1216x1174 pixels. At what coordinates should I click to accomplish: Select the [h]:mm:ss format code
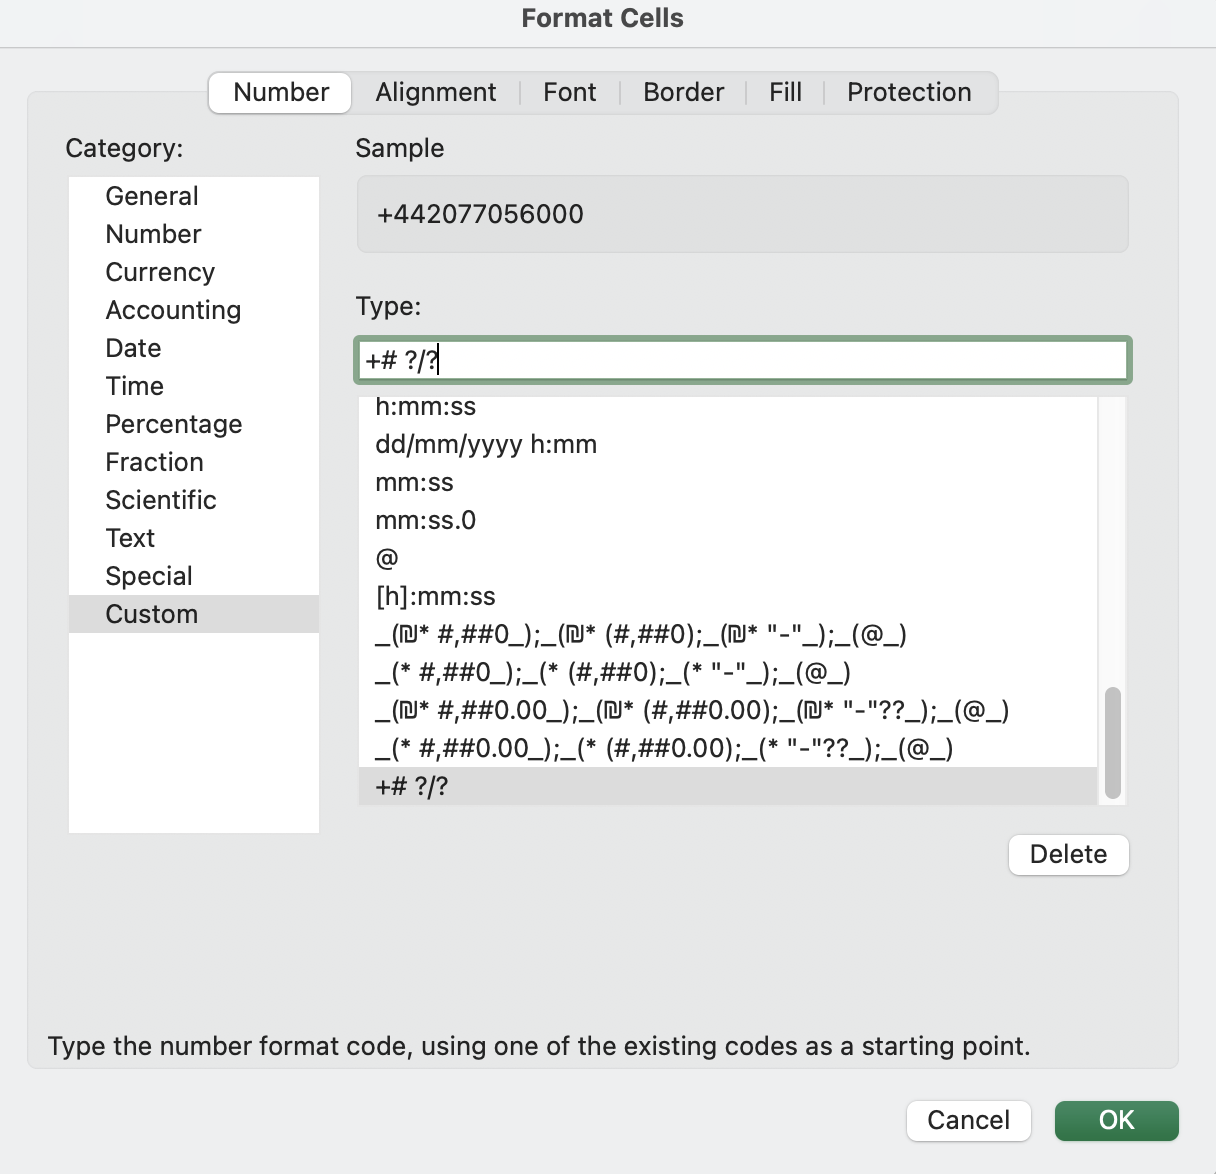point(435,597)
